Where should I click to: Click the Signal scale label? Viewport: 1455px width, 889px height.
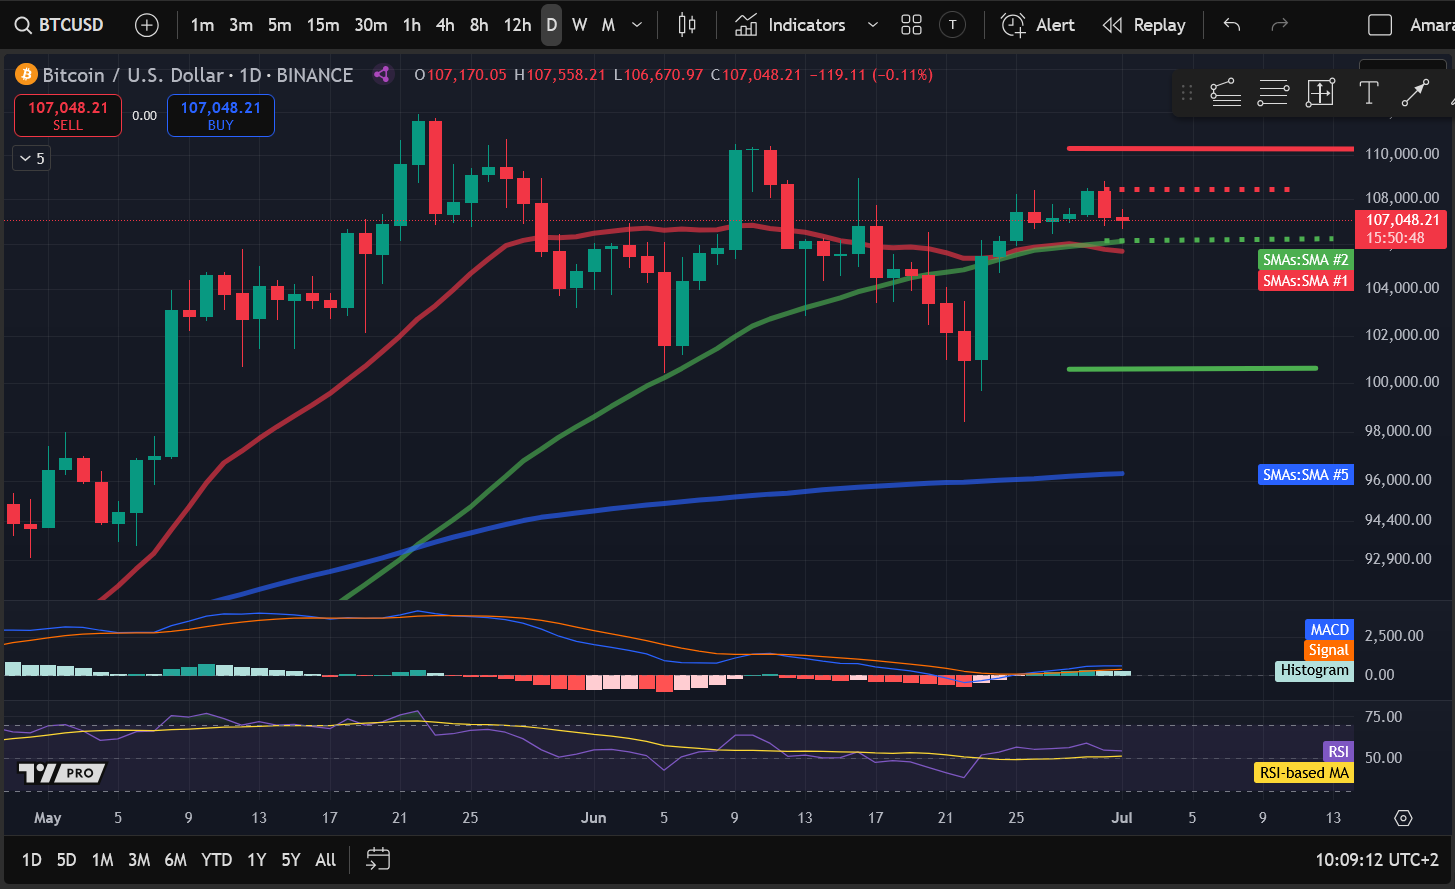coord(1329,650)
